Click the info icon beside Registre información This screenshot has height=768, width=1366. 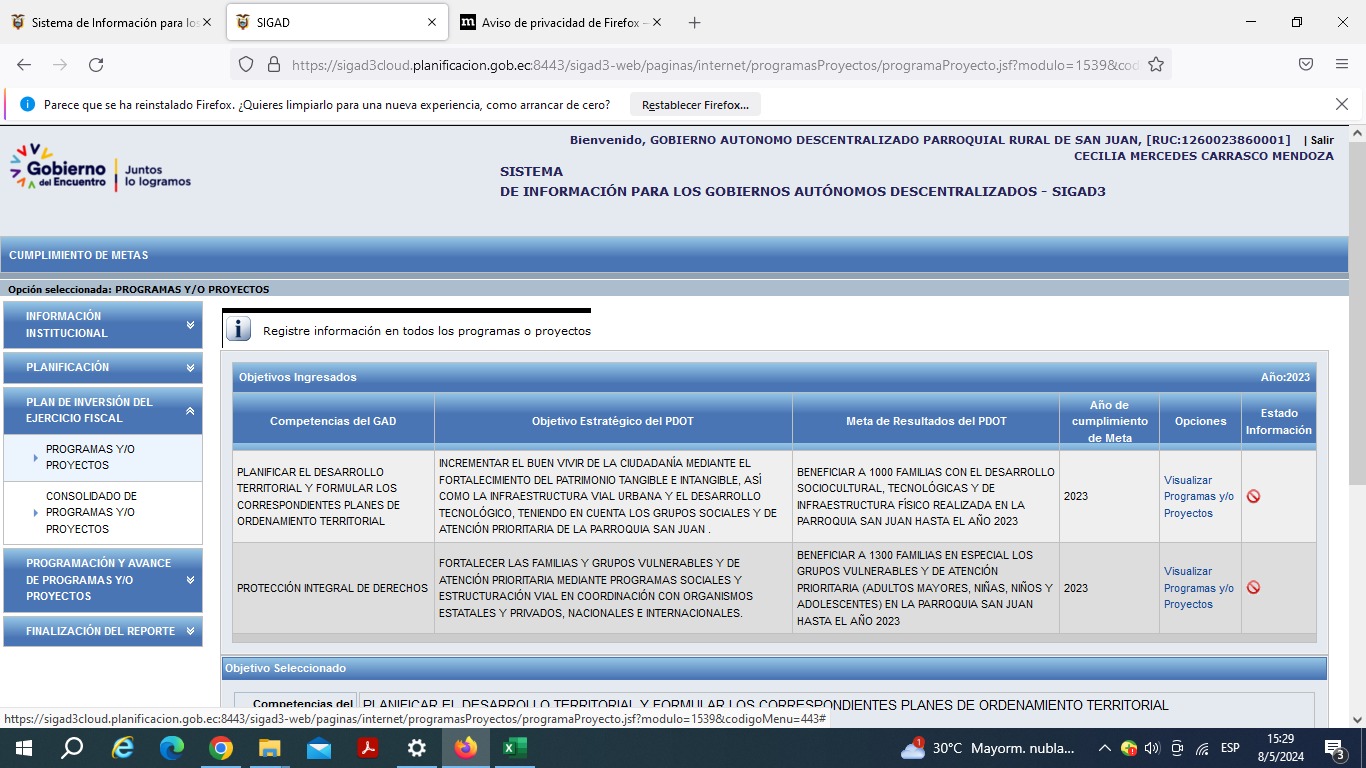(238, 330)
